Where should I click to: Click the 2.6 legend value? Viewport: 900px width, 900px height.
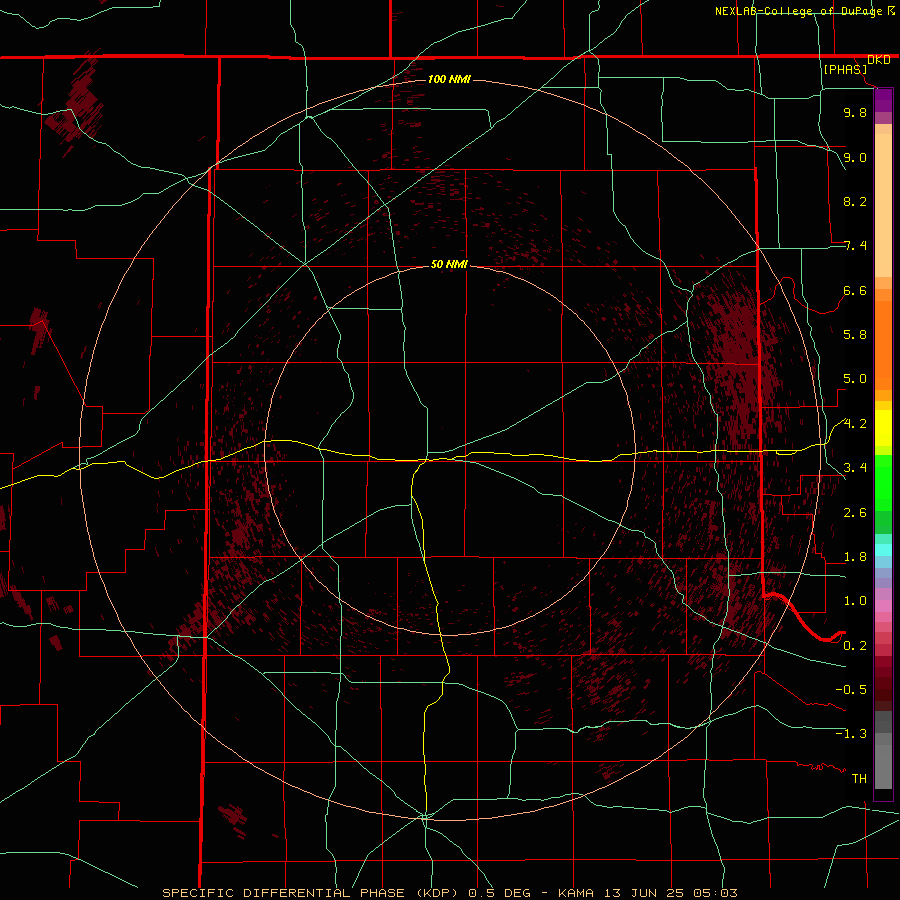(x=855, y=513)
